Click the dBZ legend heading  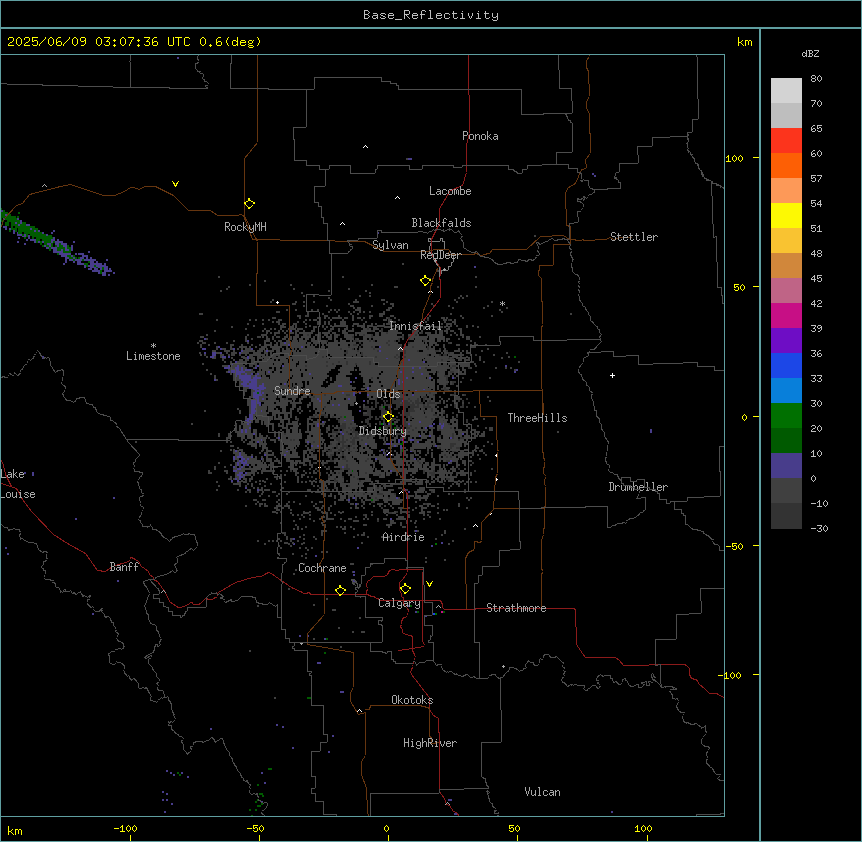coord(810,53)
